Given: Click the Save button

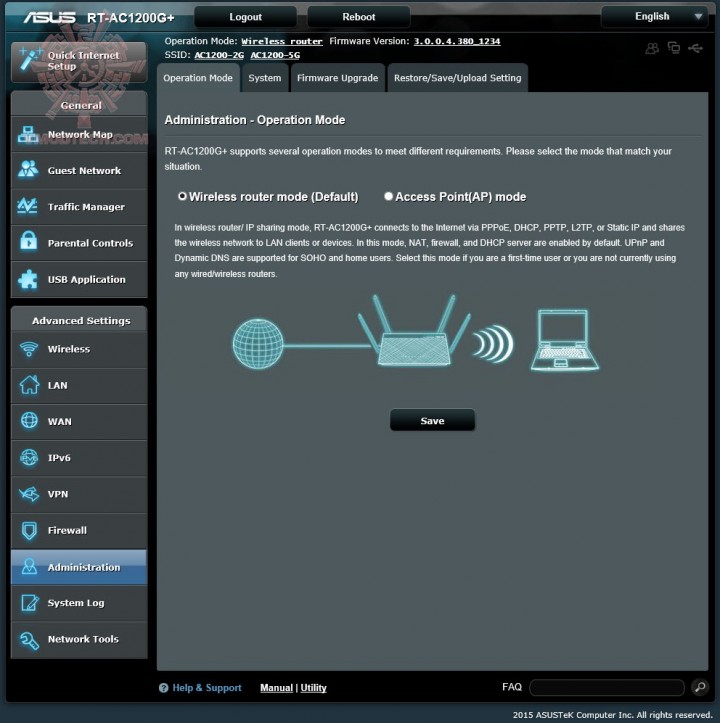Looking at the screenshot, I should [x=432, y=420].
